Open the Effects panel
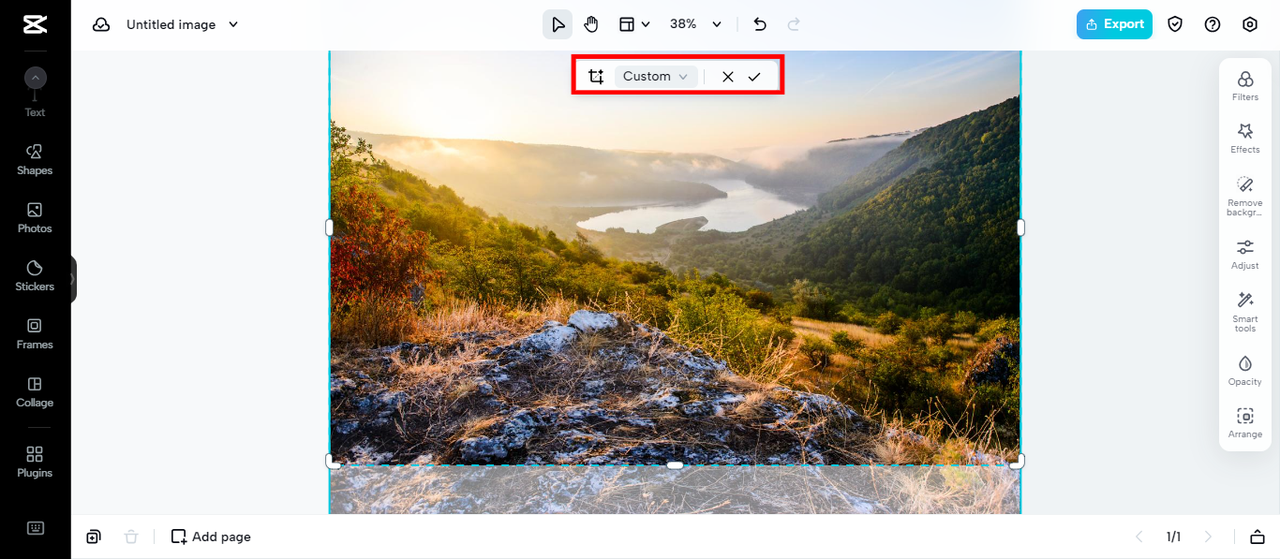The width and height of the screenshot is (1280, 559). 1245,138
